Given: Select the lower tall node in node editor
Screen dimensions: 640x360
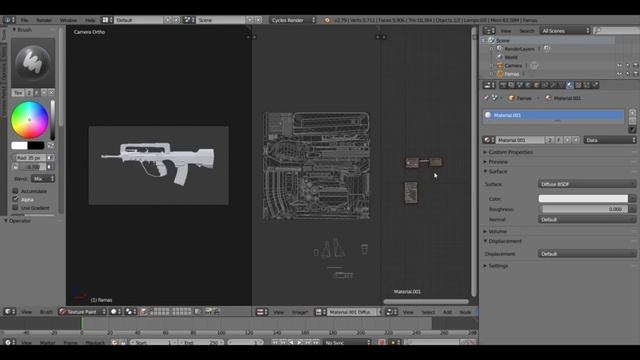Looking at the screenshot, I should [x=411, y=193].
